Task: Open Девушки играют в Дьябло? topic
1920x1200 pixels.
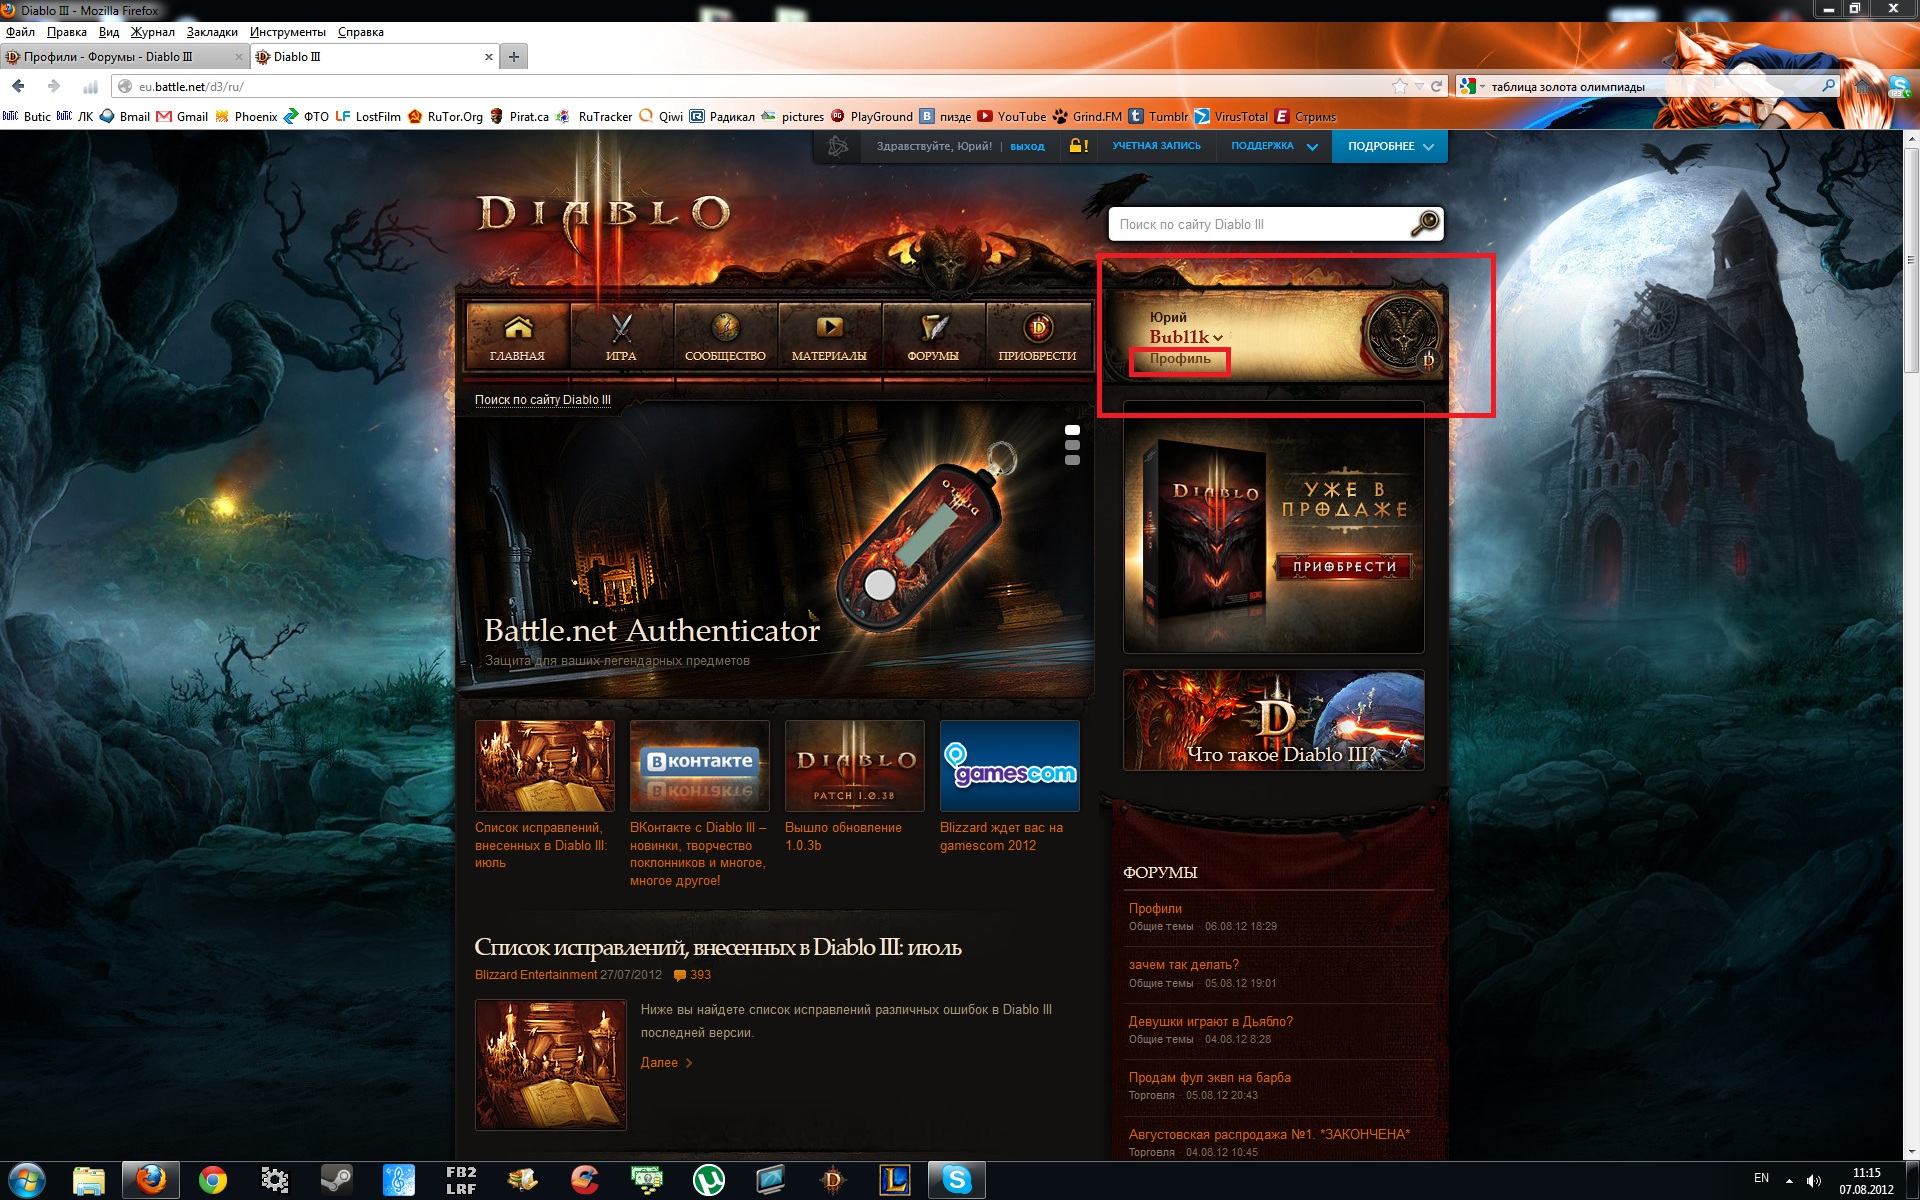Action: [1211, 1022]
